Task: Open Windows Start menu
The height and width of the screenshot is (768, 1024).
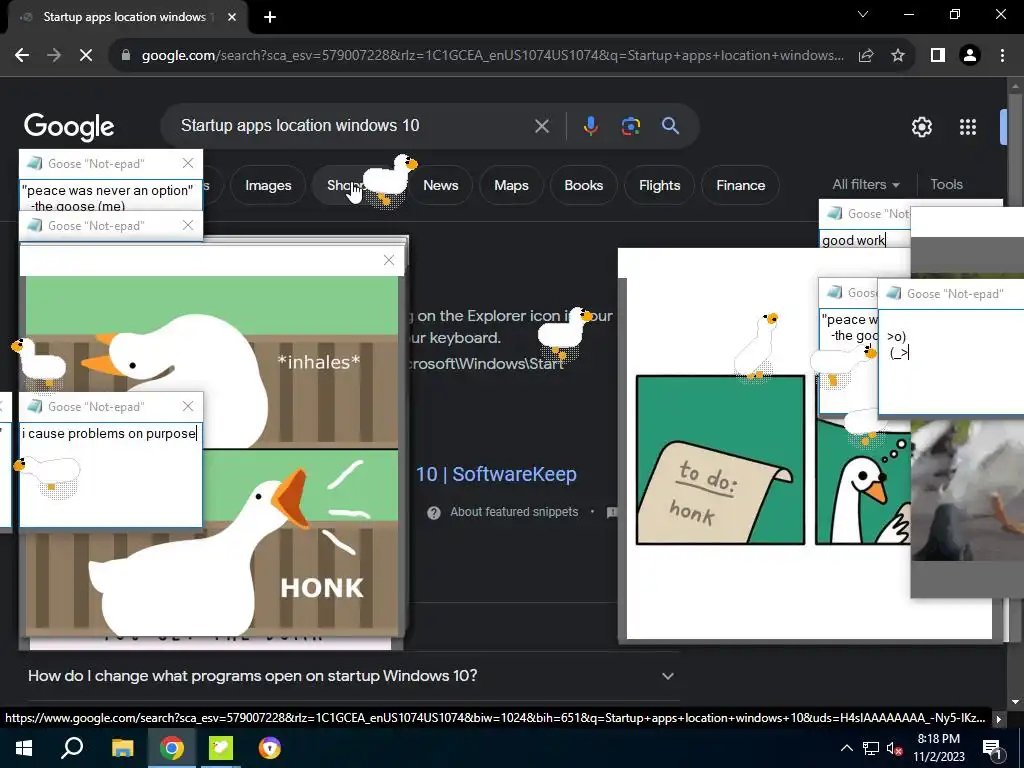Action: pyautogui.click(x=24, y=748)
